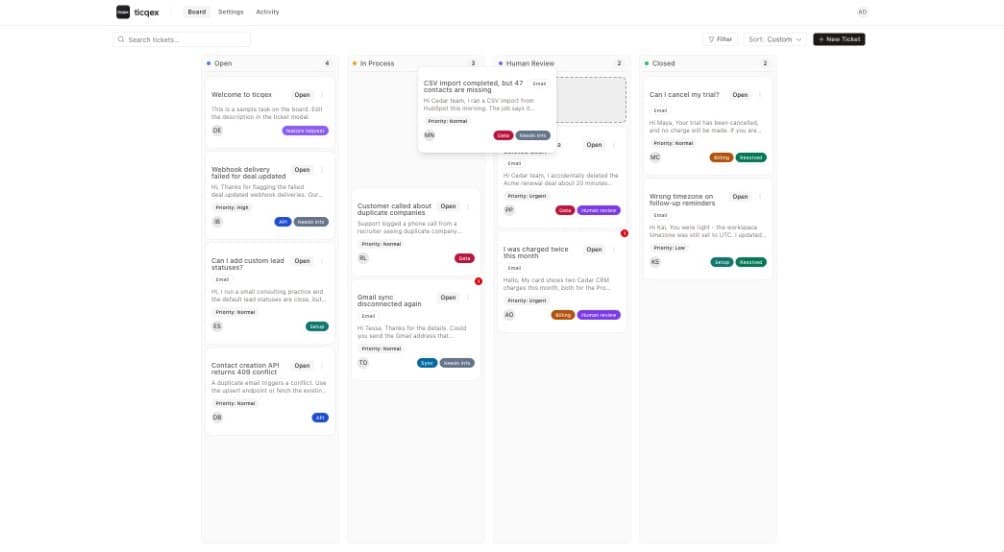Open status dropdown on cancel my trial

(740, 95)
